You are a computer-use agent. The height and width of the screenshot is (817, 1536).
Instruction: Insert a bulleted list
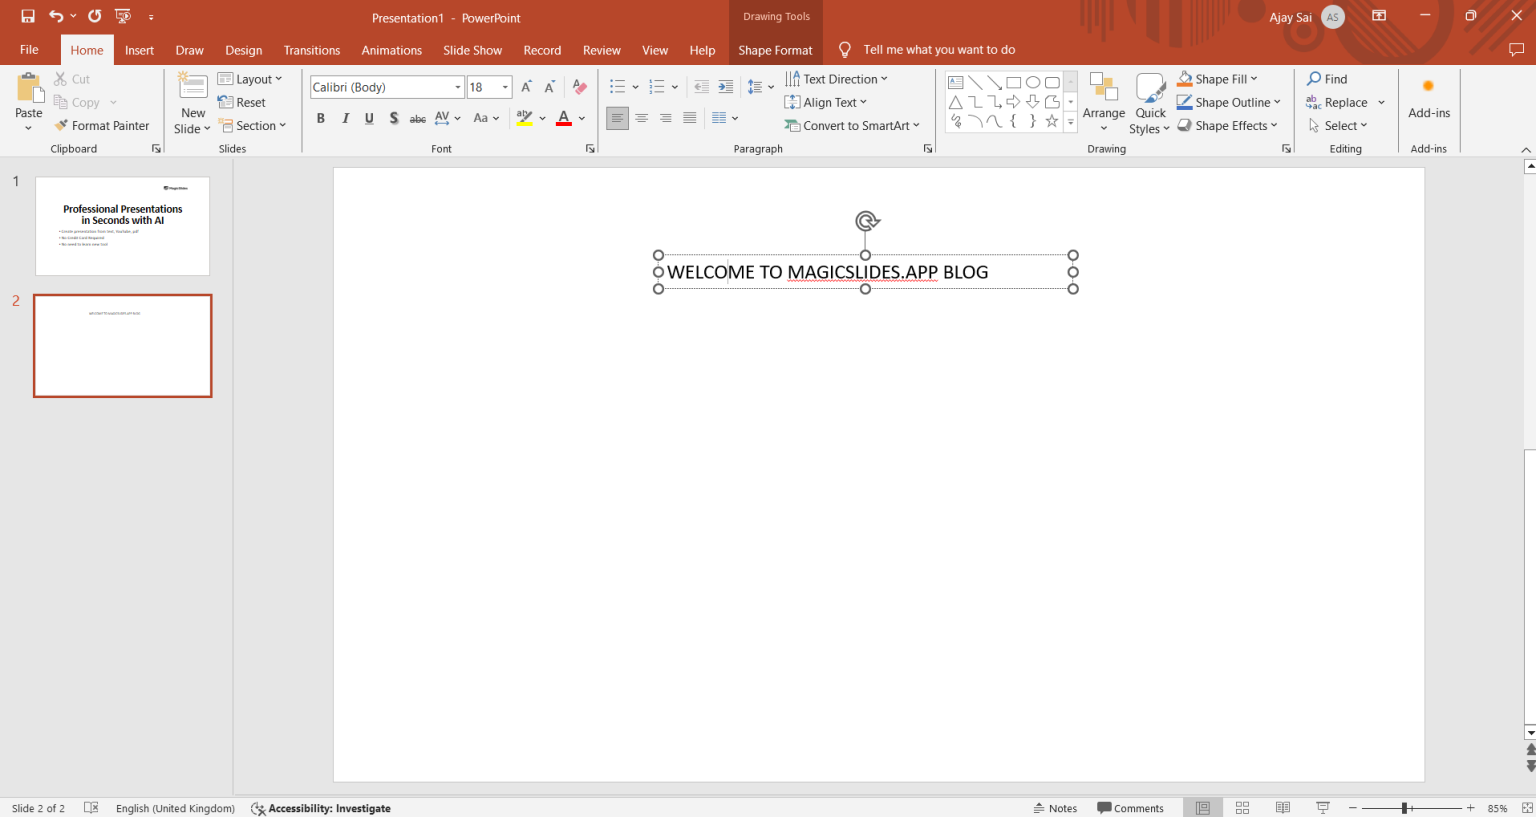pos(618,87)
